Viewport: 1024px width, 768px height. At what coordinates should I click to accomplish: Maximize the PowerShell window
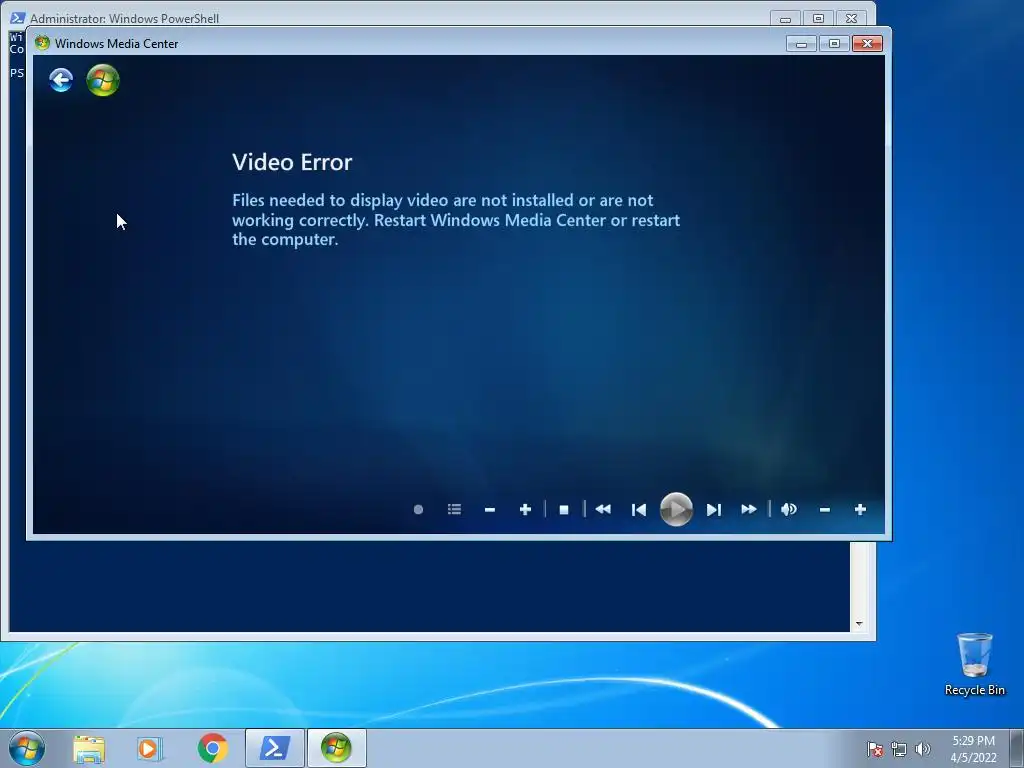(x=818, y=18)
